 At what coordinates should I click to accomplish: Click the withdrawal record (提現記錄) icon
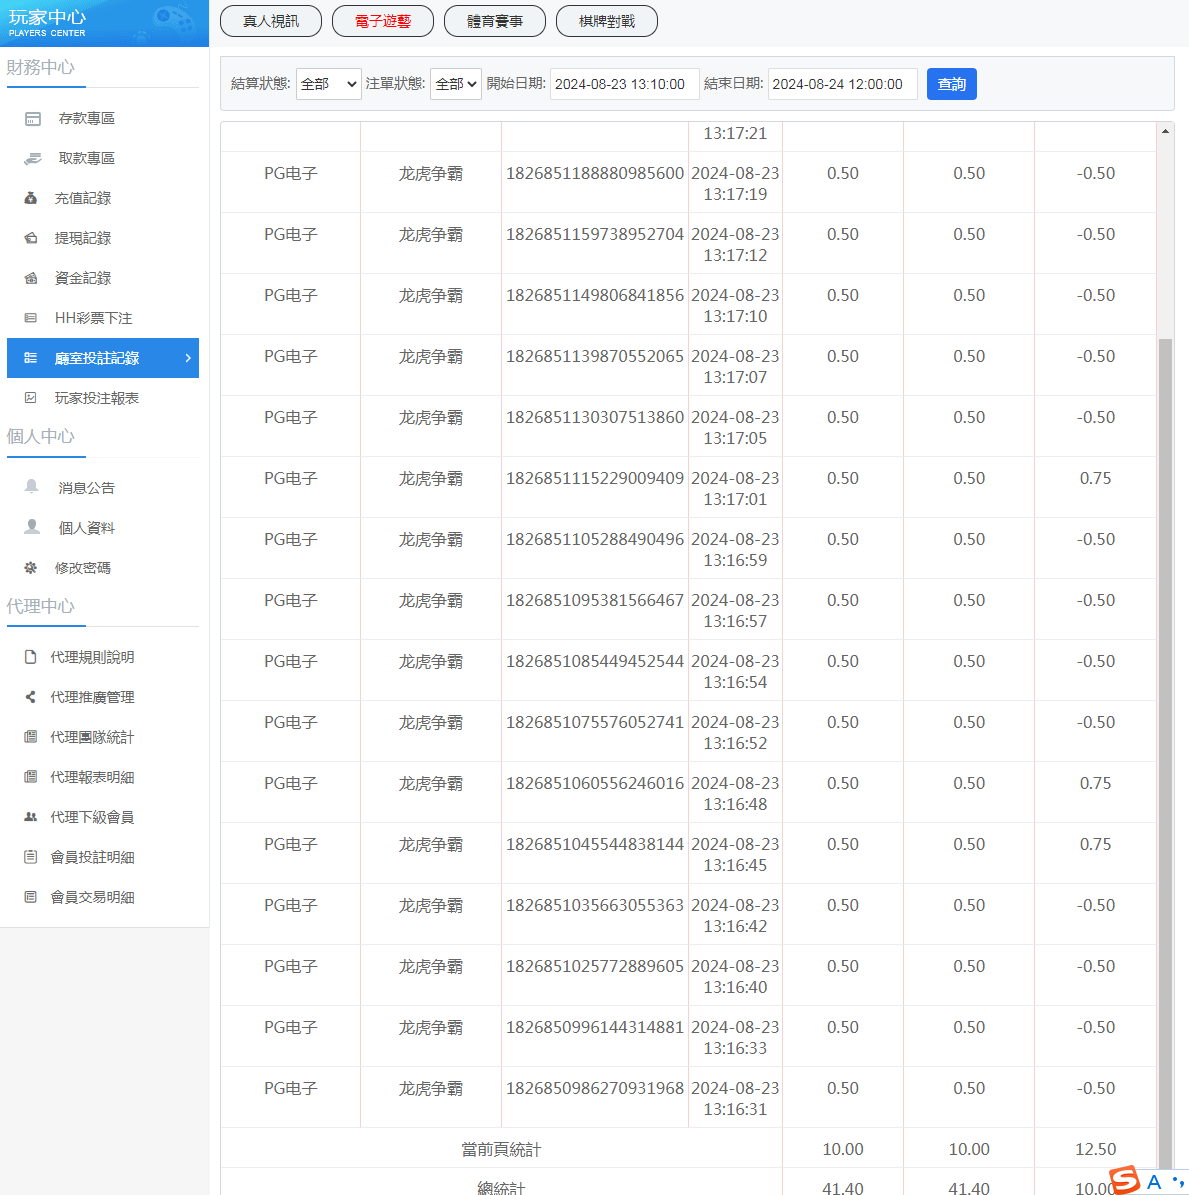tap(31, 239)
